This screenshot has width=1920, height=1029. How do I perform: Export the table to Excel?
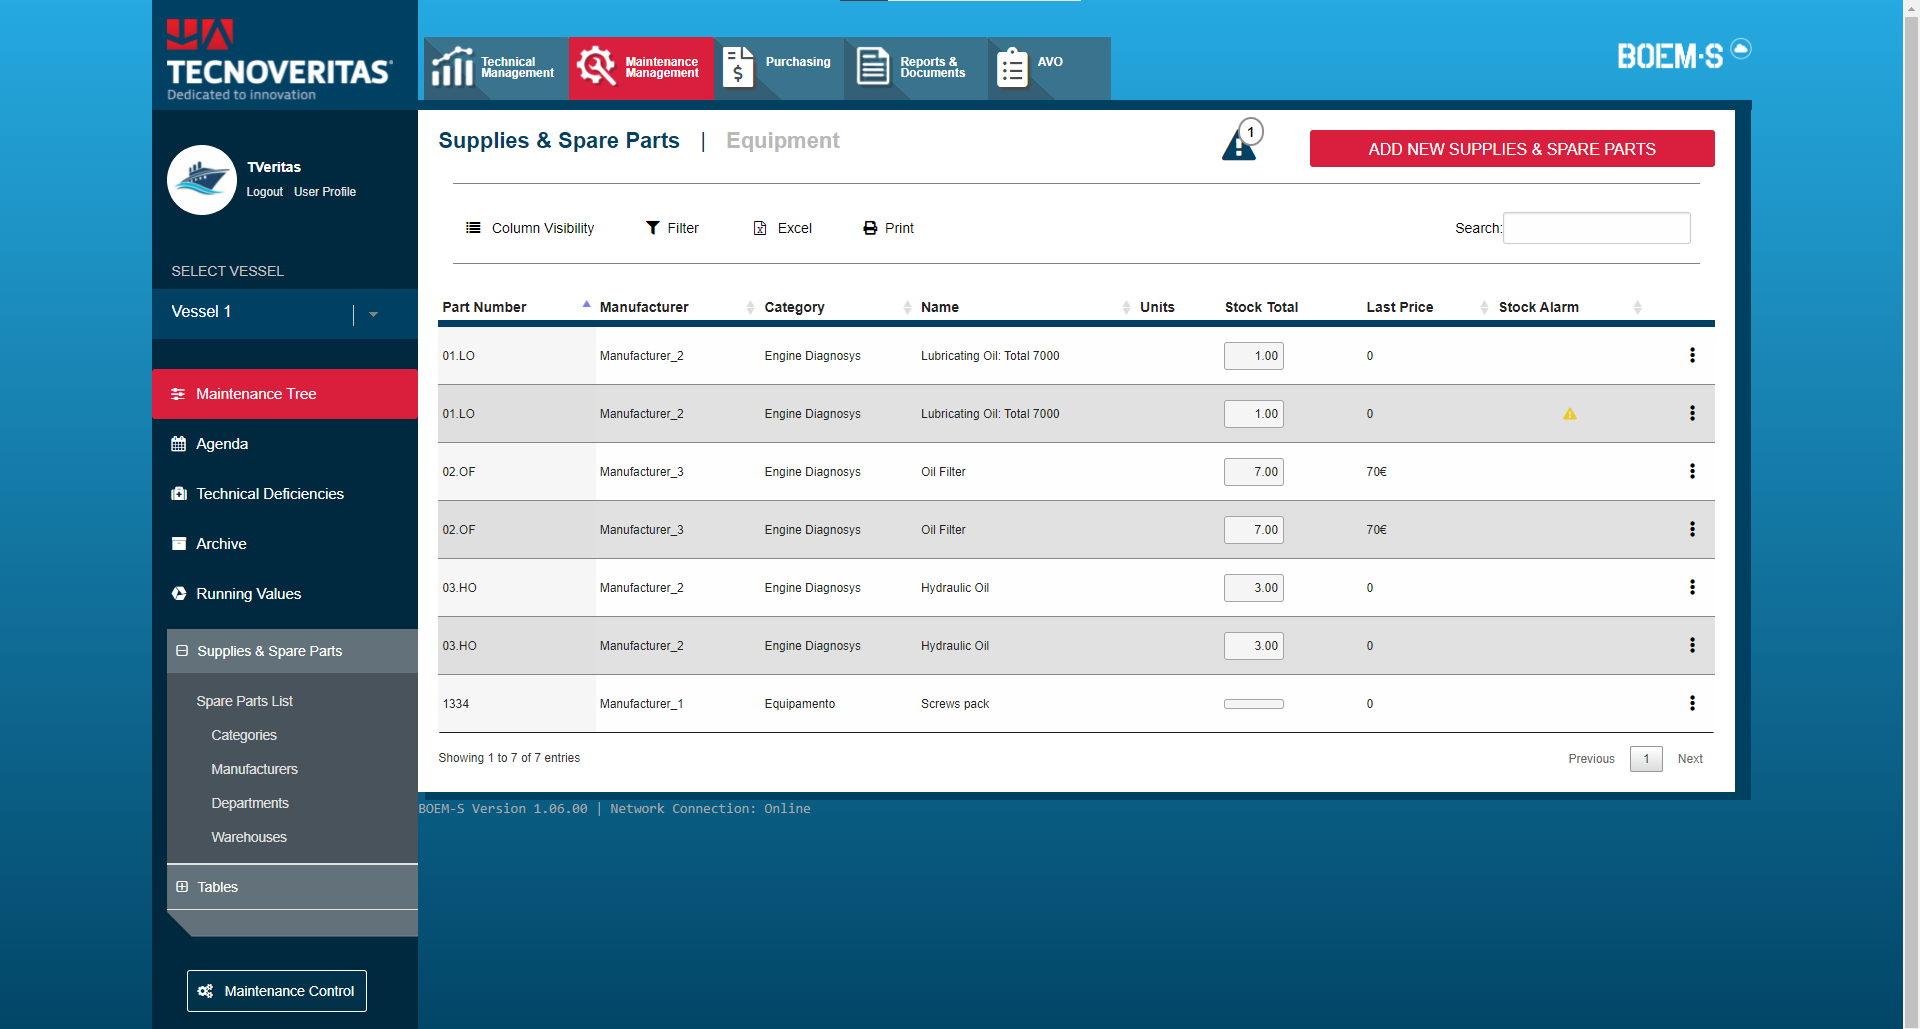(781, 228)
